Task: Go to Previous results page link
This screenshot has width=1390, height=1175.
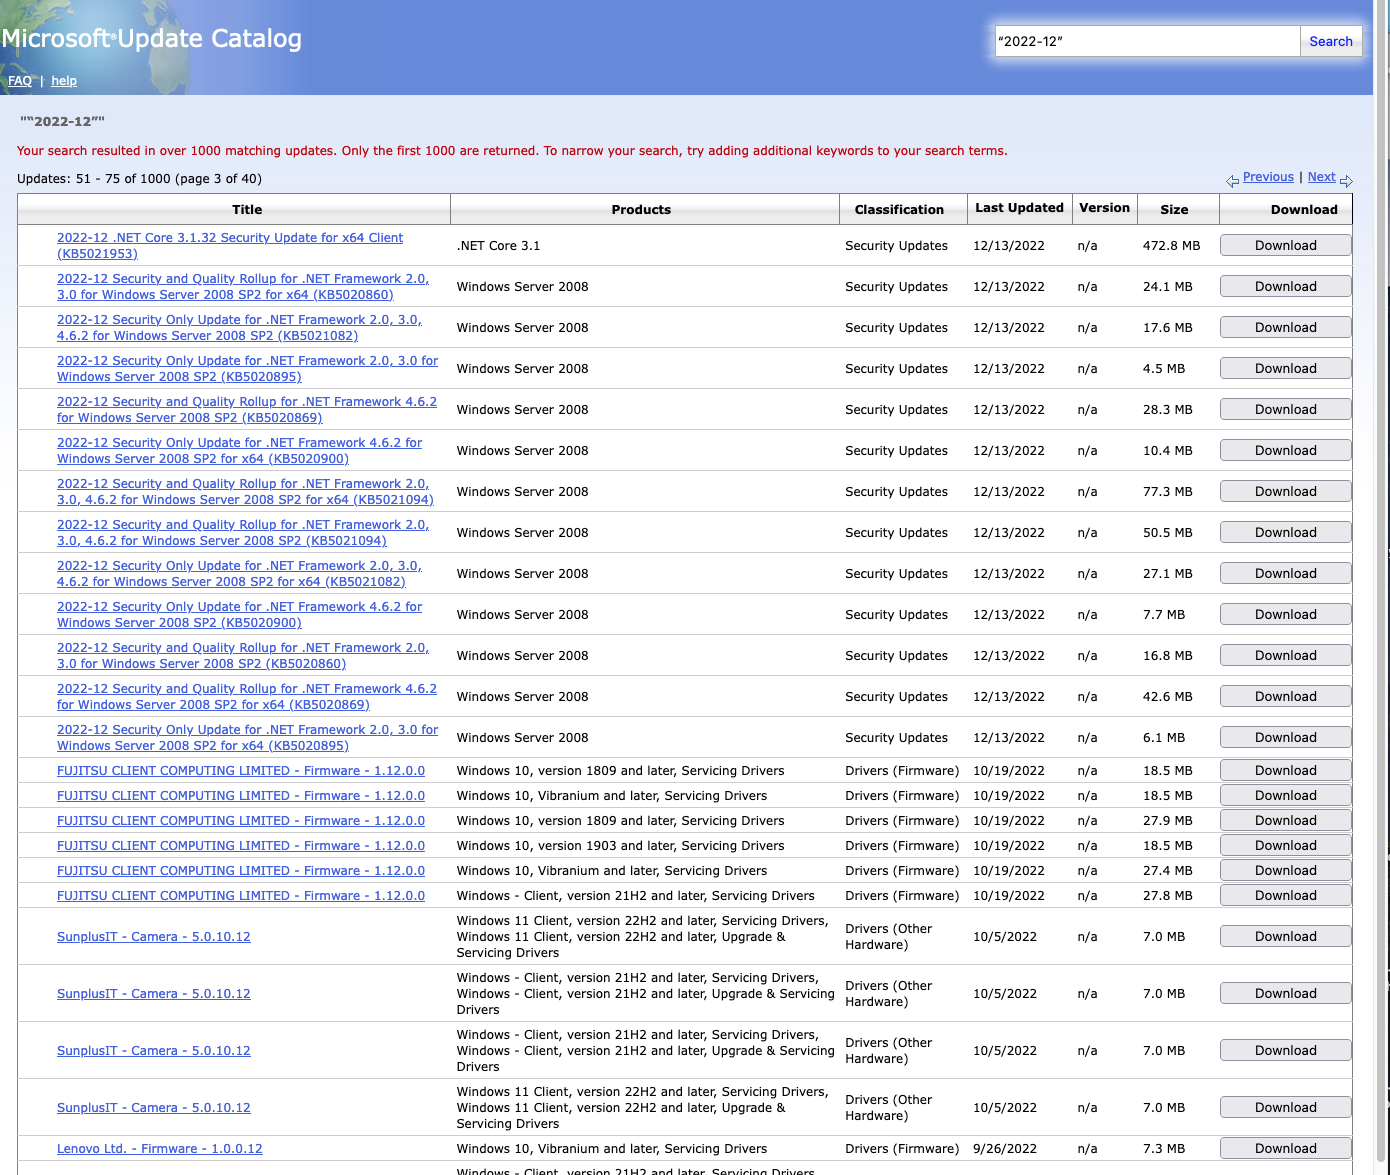Action: tap(1268, 177)
